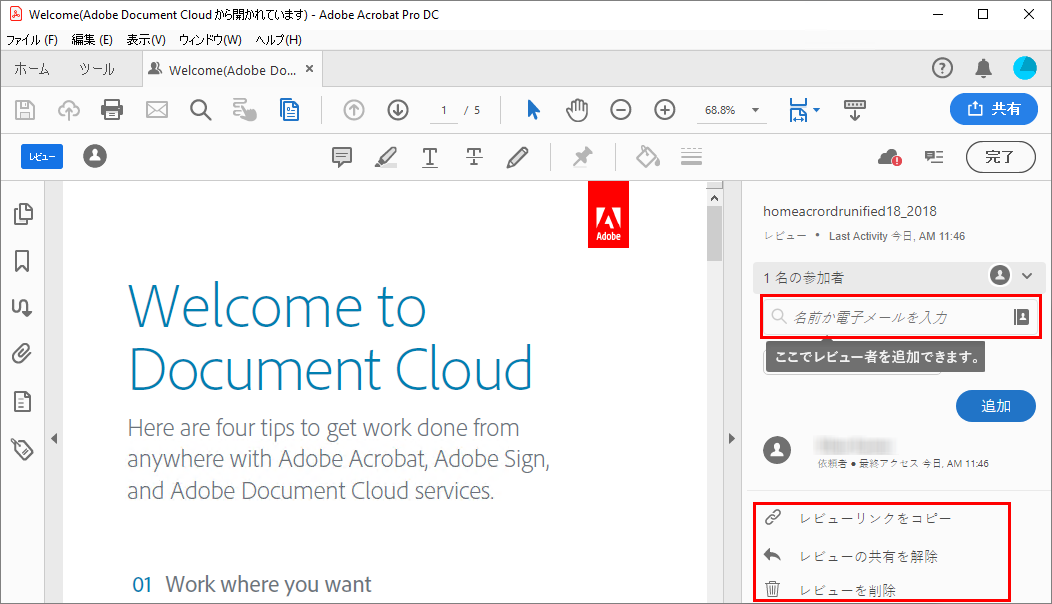Viewport: 1052px width, 604px height.
Task: Open the 68.8% zoom level dropdown
Action: [755, 110]
